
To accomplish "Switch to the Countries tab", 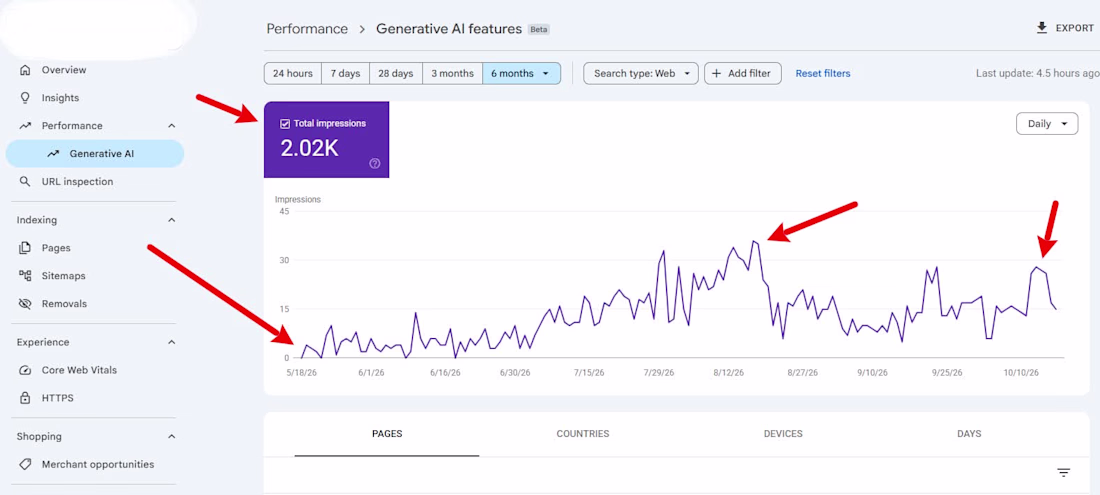I will pyautogui.click(x=583, y=434).
